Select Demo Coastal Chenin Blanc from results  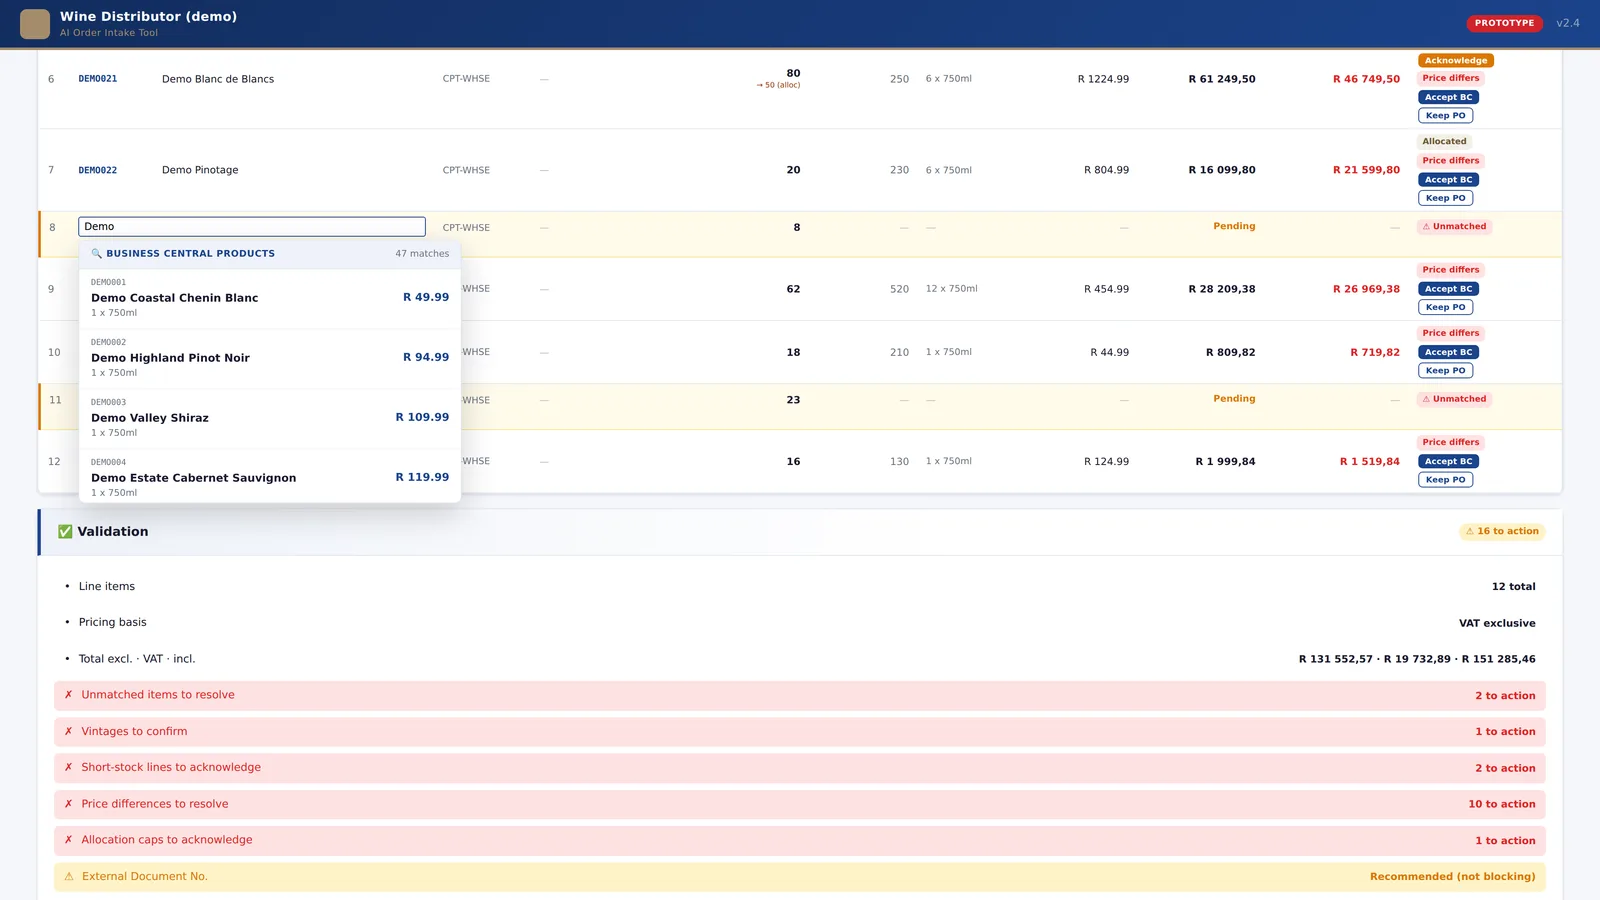(x=270, y=298)
